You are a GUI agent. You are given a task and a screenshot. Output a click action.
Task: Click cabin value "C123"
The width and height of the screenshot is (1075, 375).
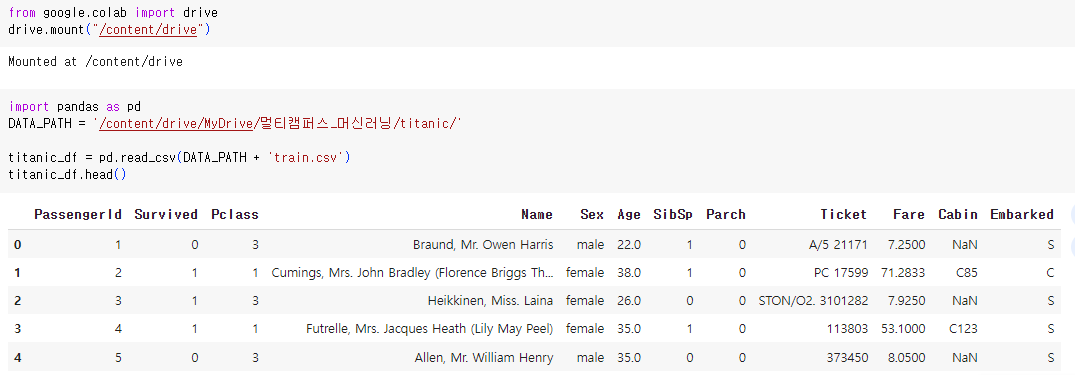(963, 329)
